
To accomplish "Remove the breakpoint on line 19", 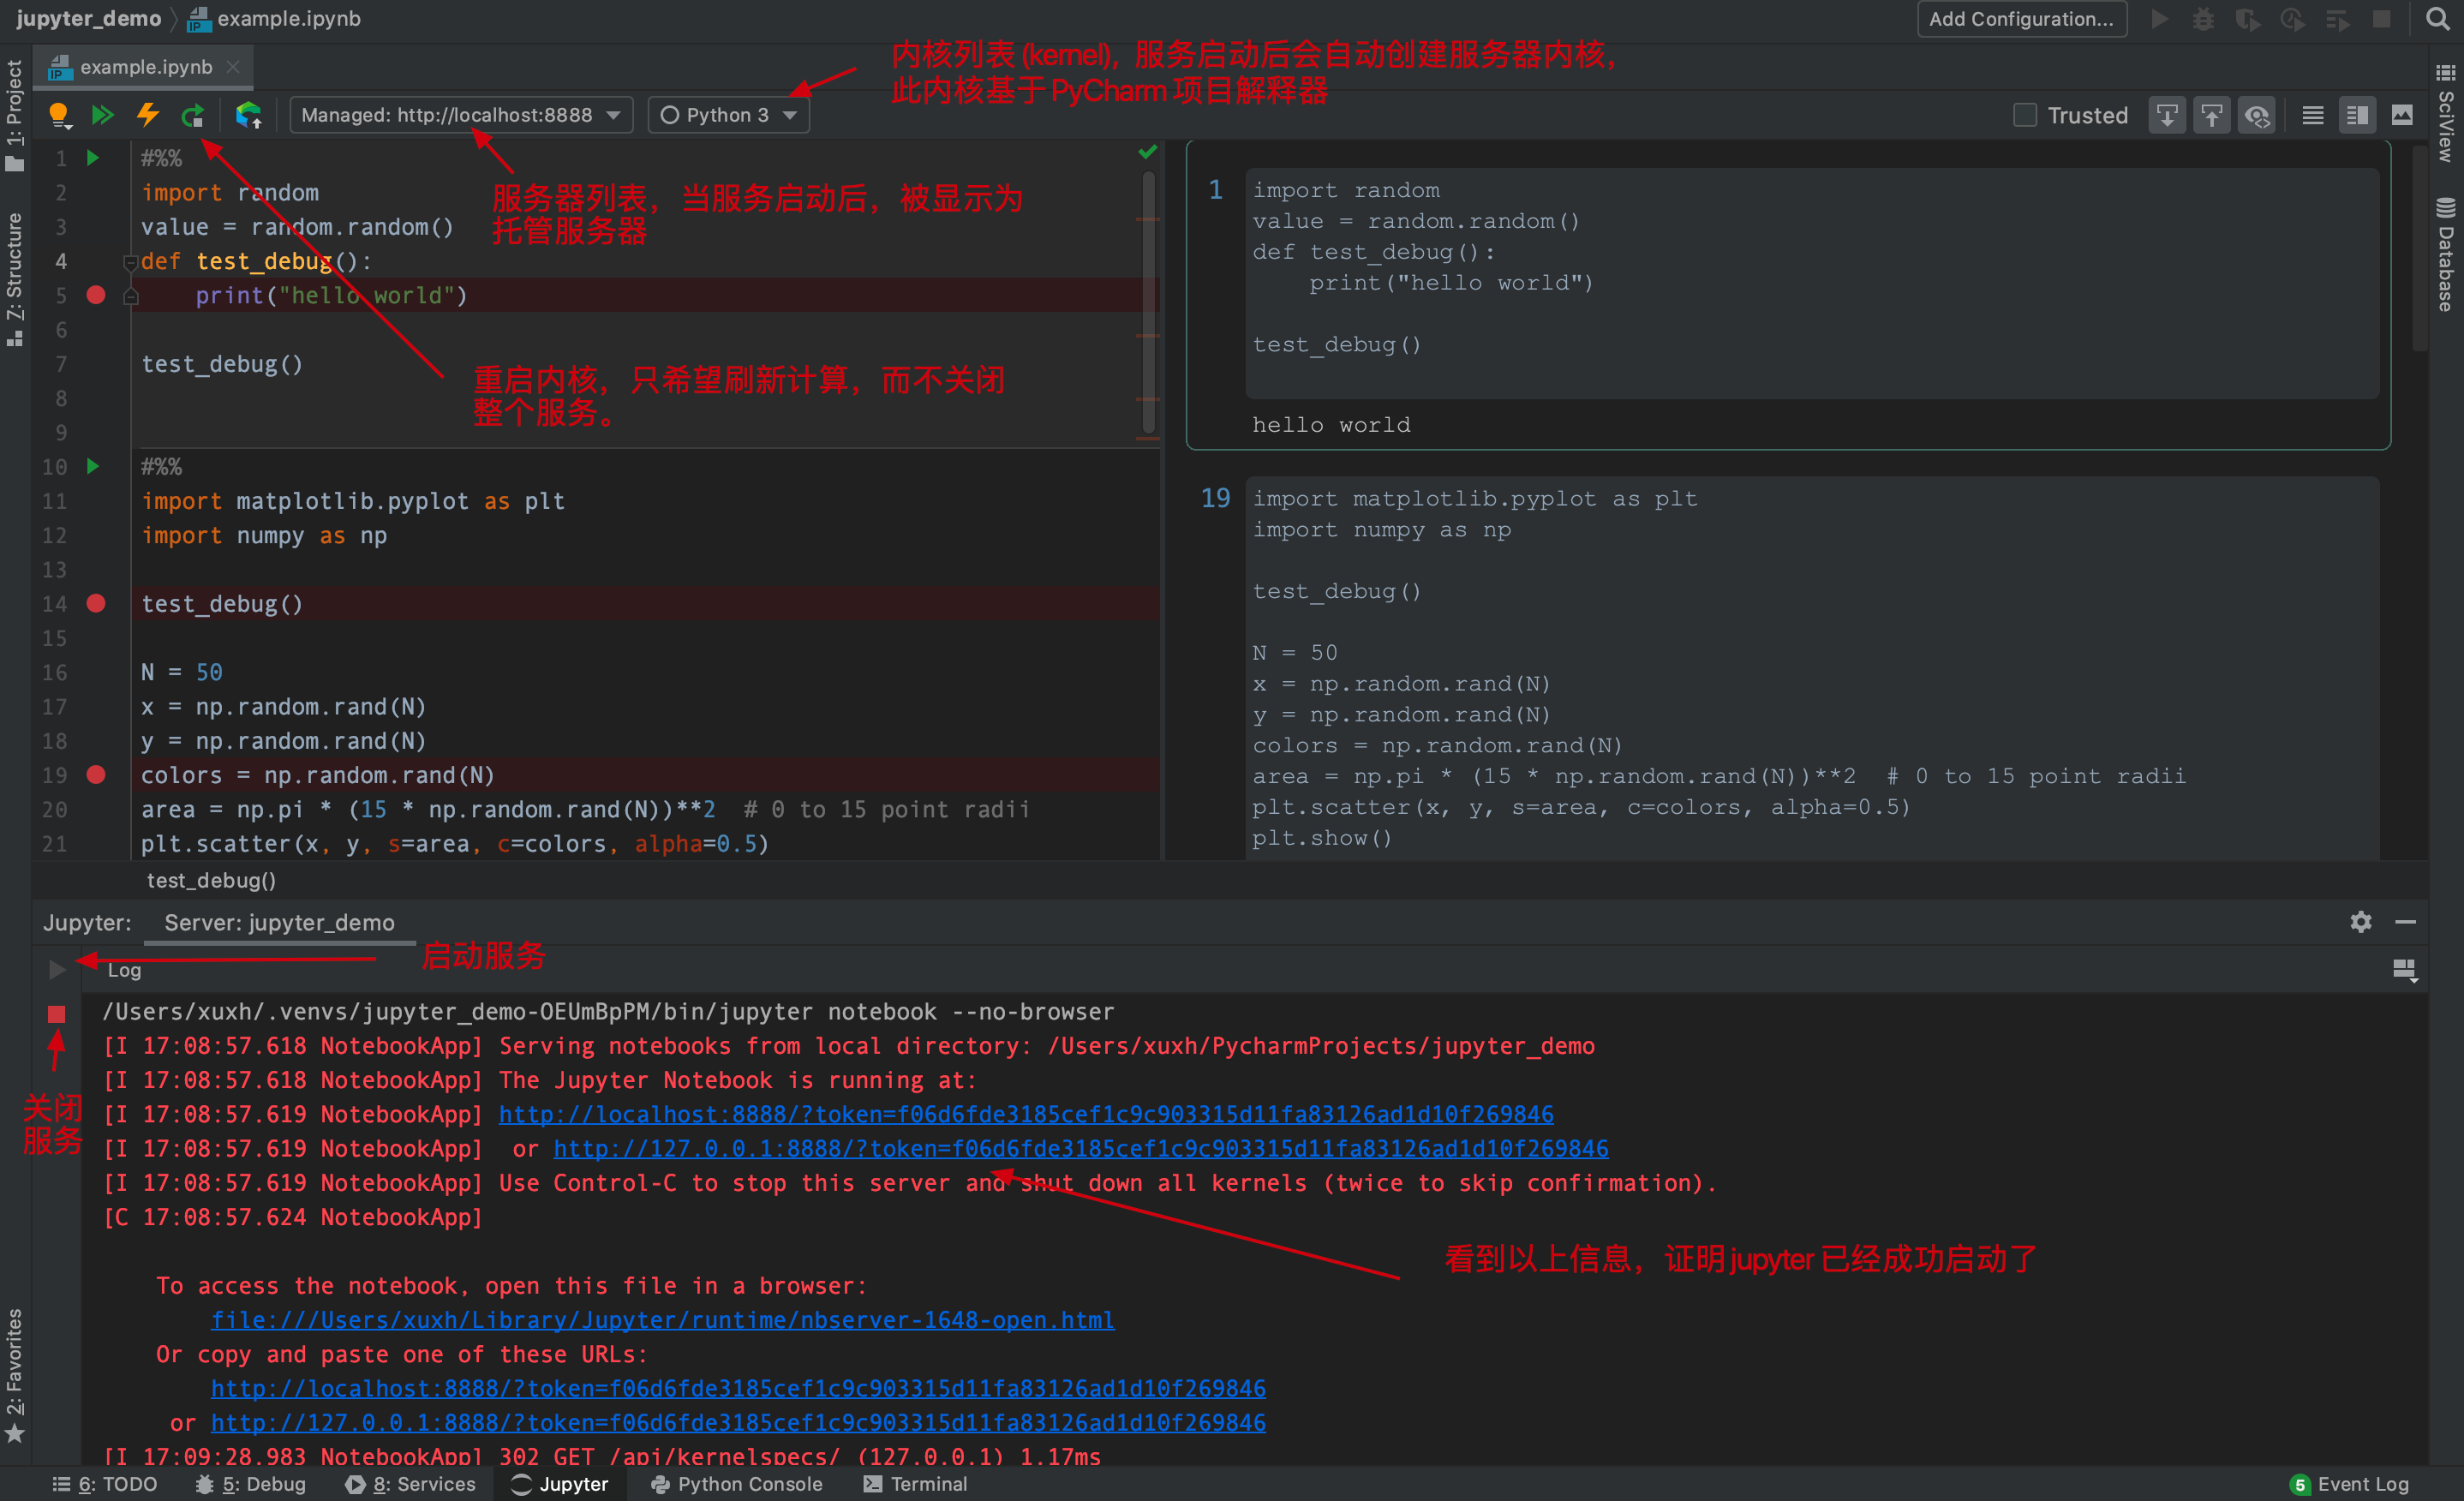I will click(96, 775).
